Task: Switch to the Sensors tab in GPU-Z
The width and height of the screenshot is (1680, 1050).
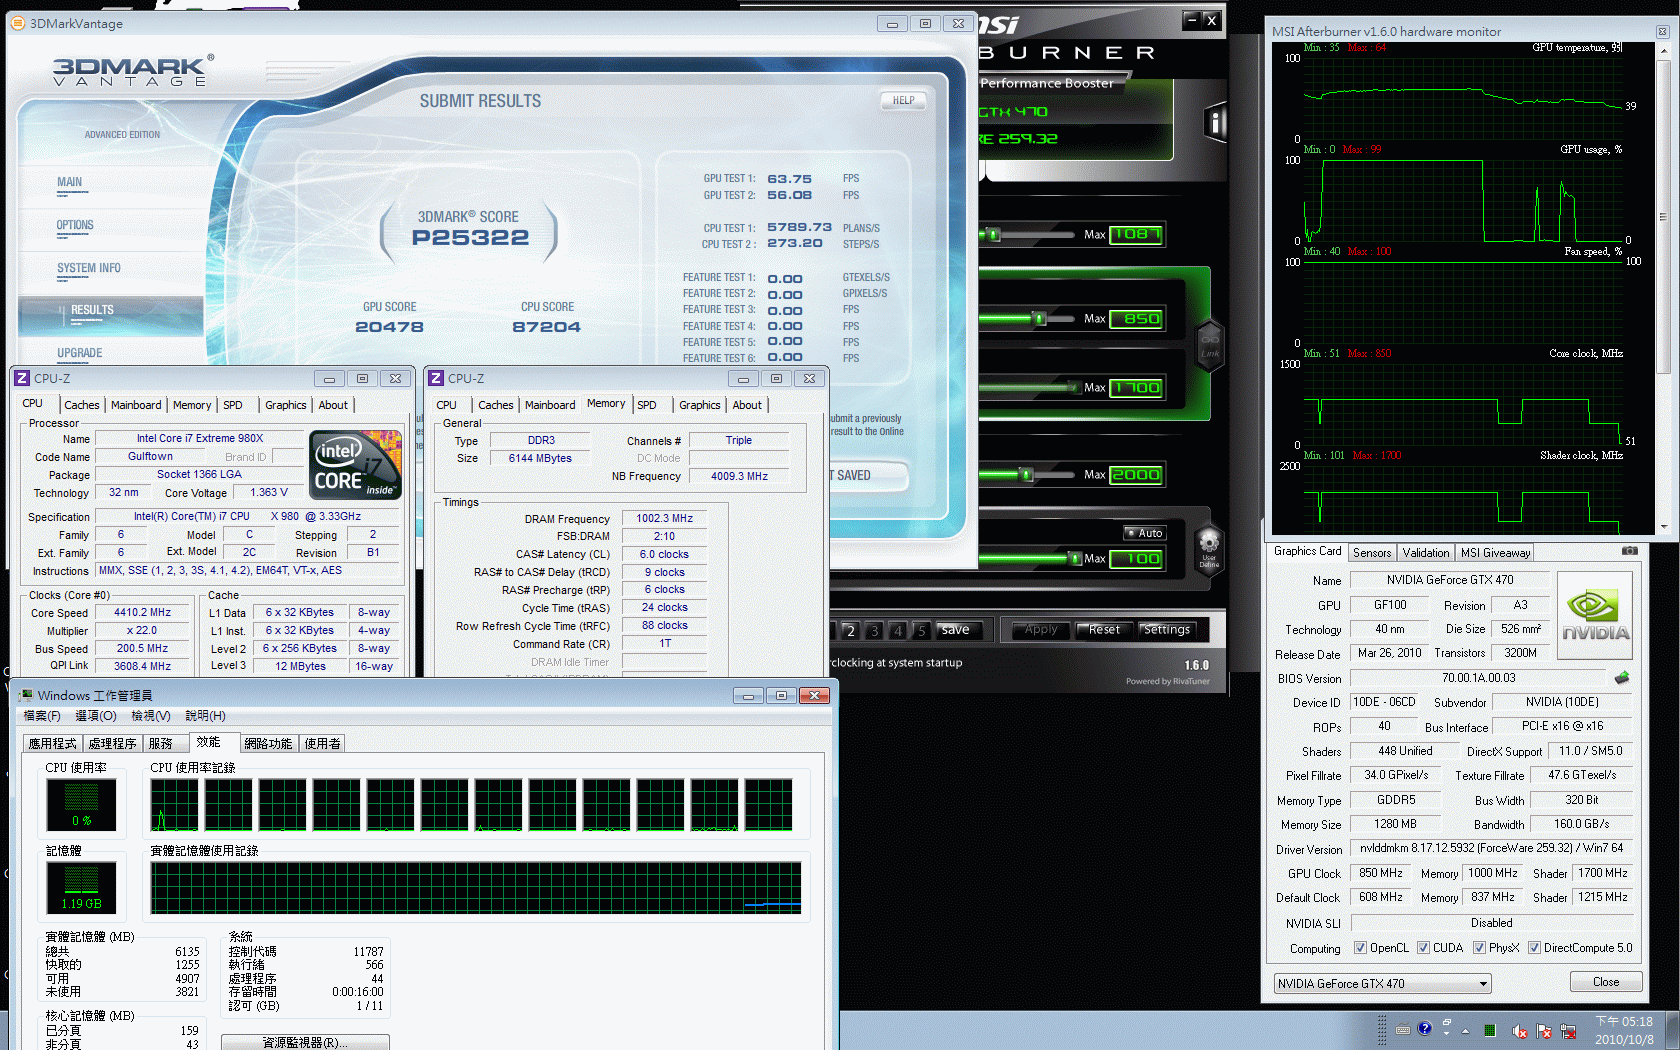Action: tap(1372, 553)
